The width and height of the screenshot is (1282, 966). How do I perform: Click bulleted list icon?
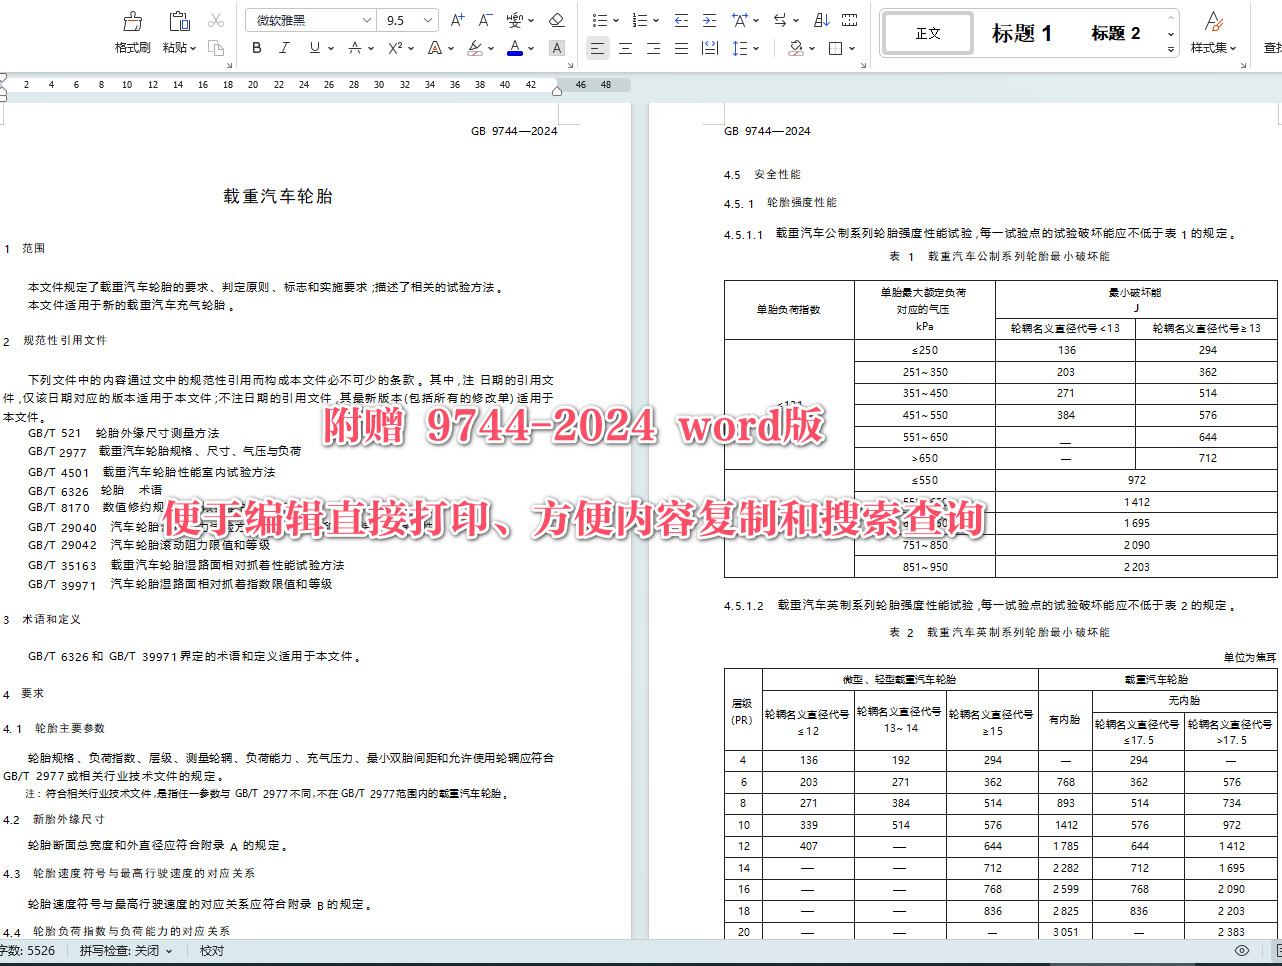pyautogui.click(x=598, y=20)
